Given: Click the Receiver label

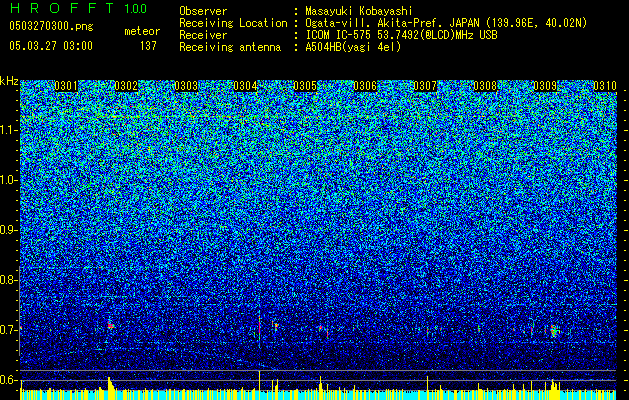Looking at the screenshot, I should [x=203, y=35].
